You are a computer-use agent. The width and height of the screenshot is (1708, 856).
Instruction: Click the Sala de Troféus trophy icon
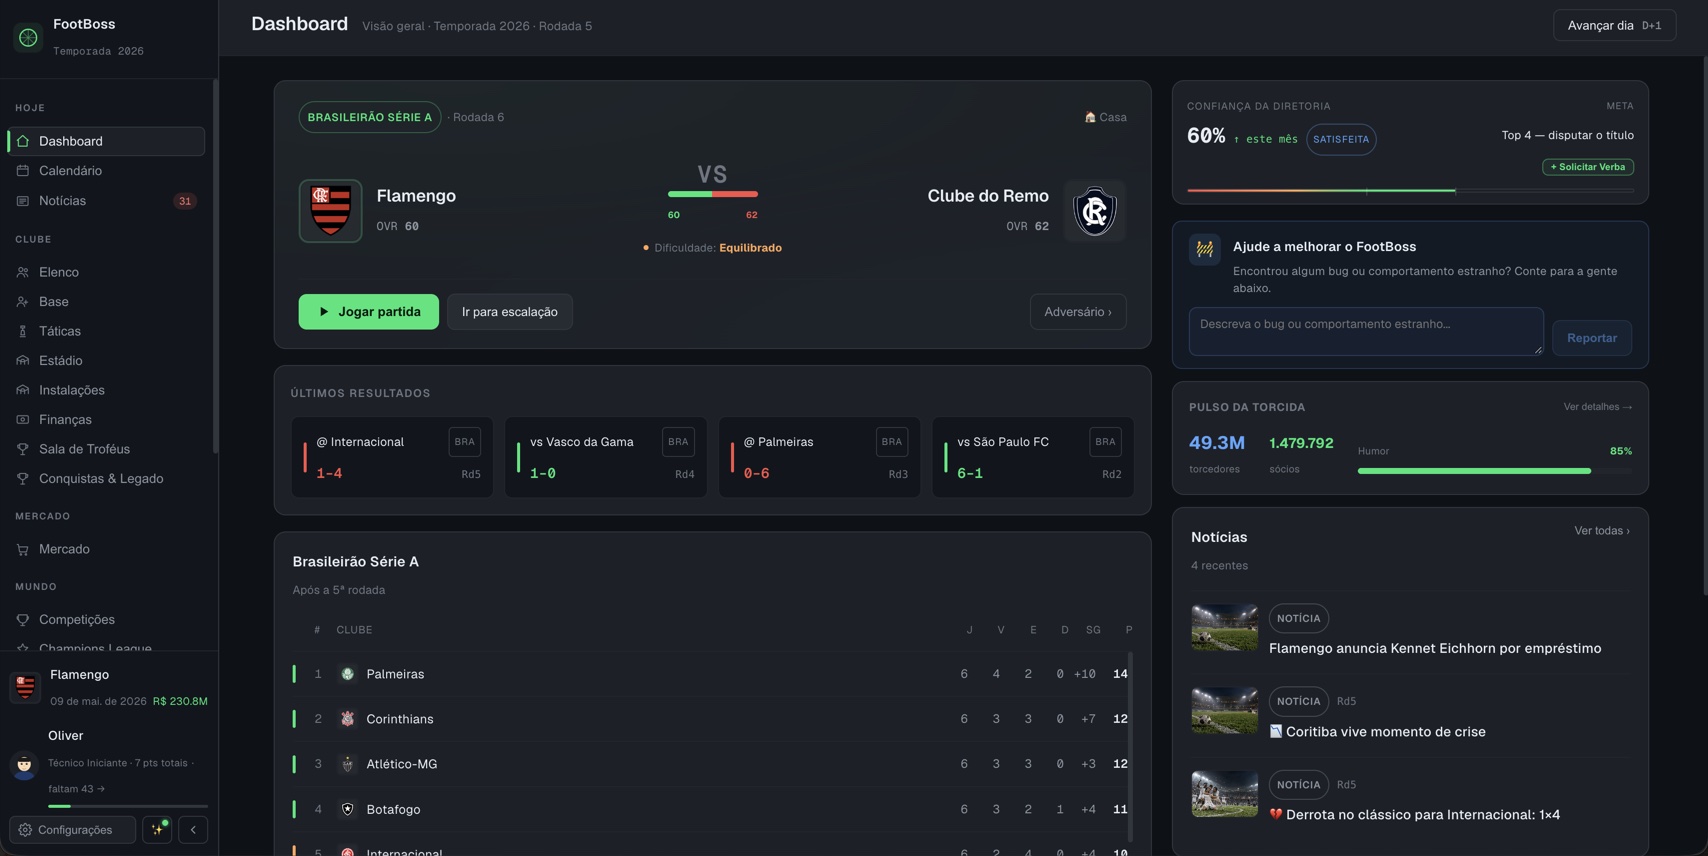[x=23, y=449]
